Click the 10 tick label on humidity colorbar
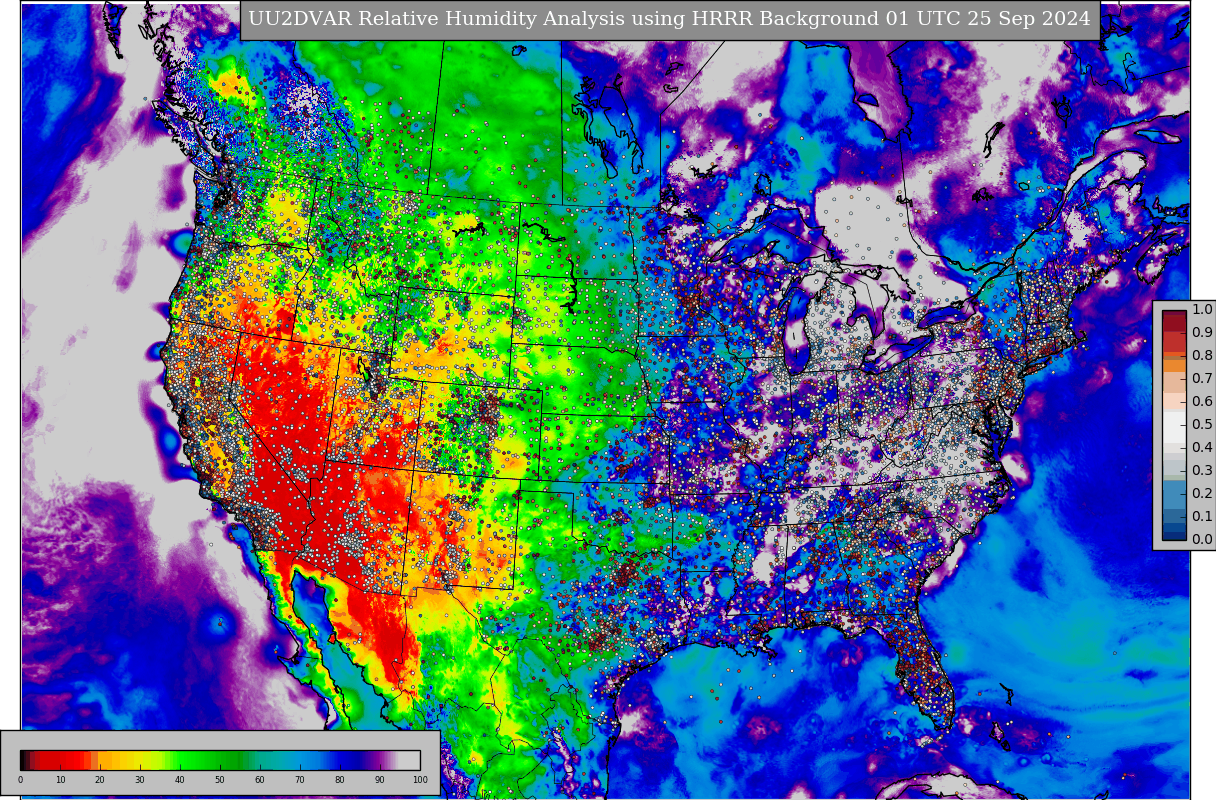Viewport: 1216px width, 800px height. [60, 780]
